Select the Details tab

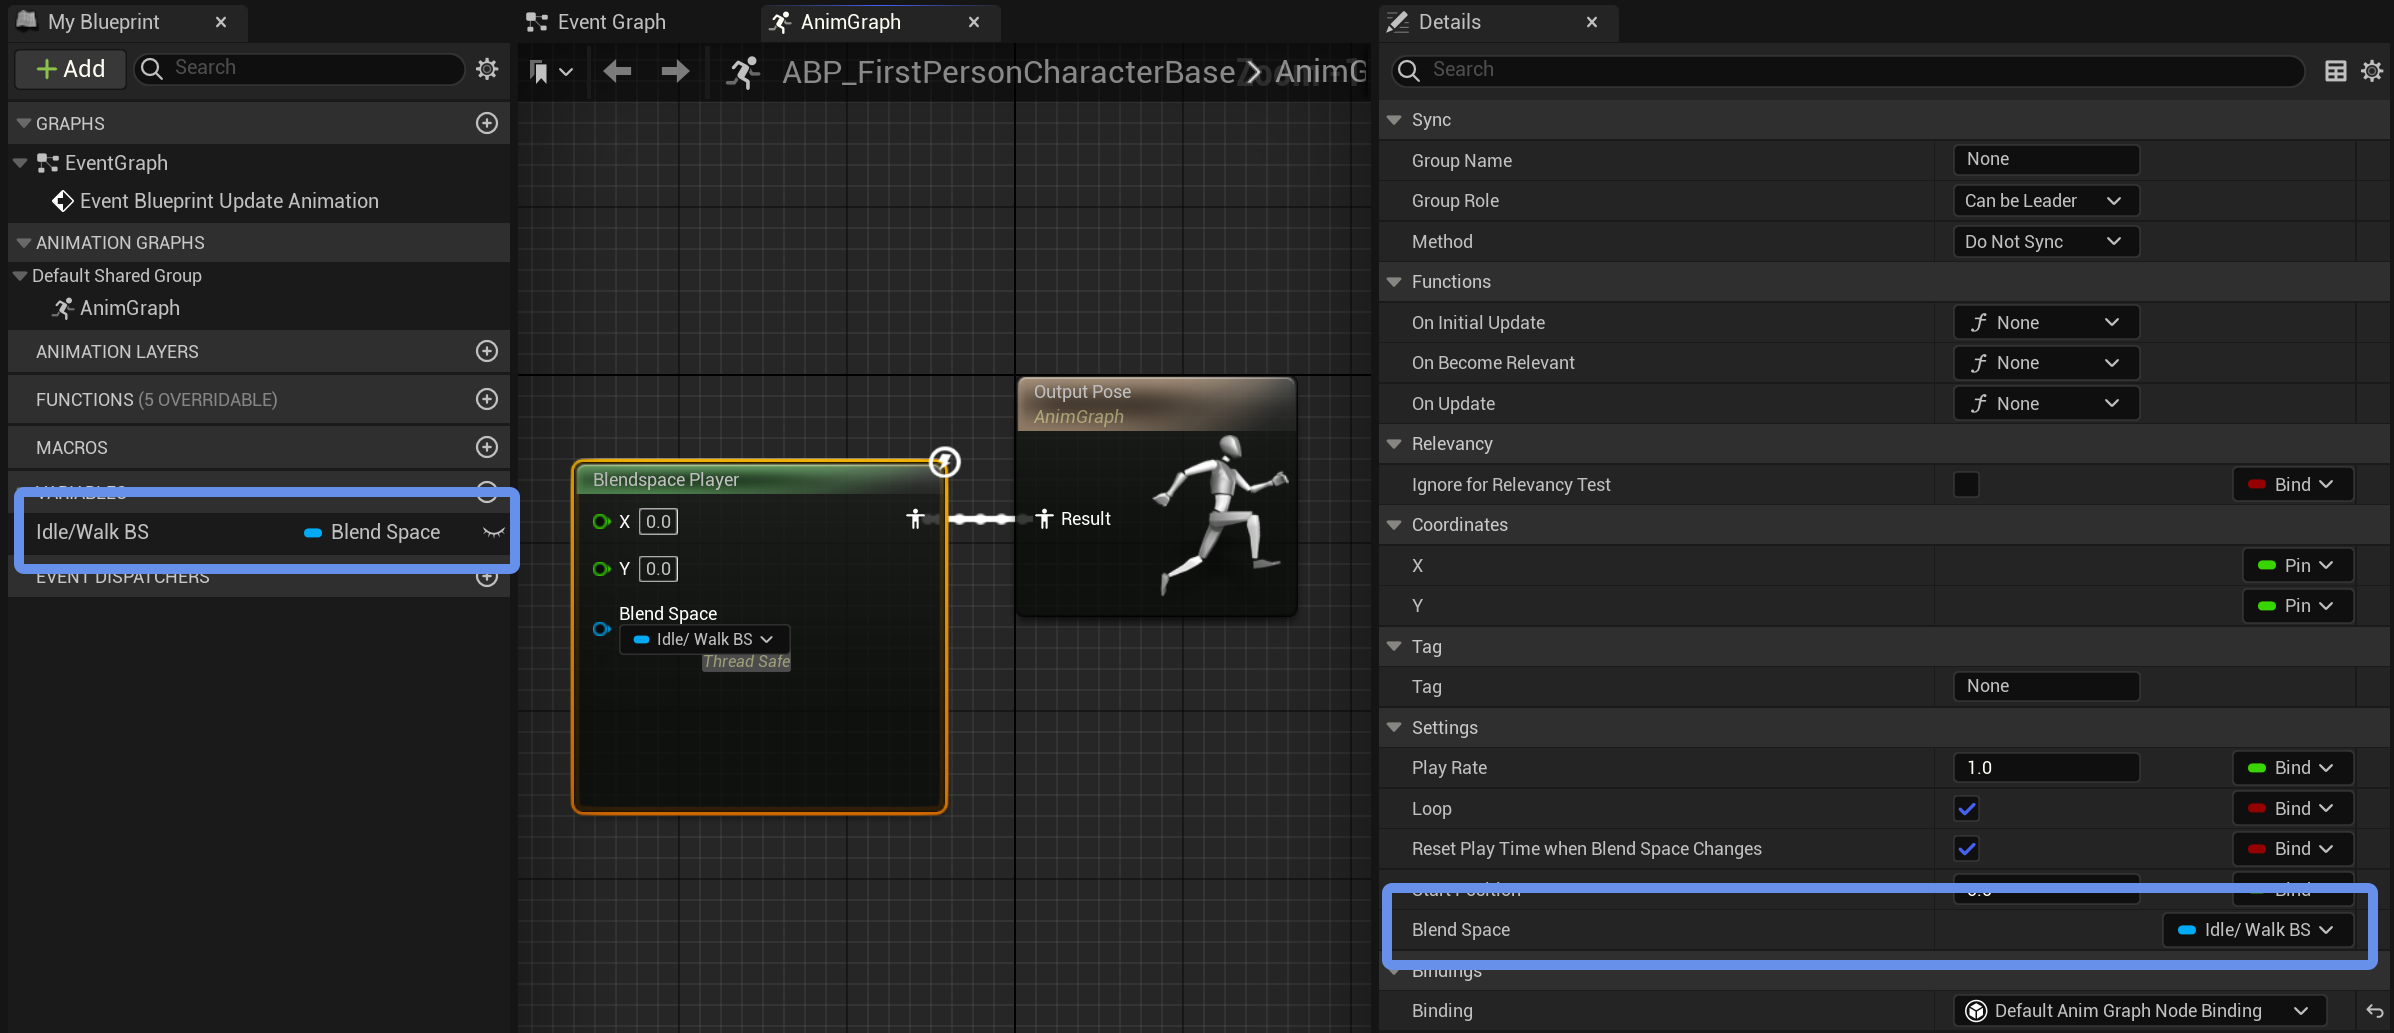1449,22
